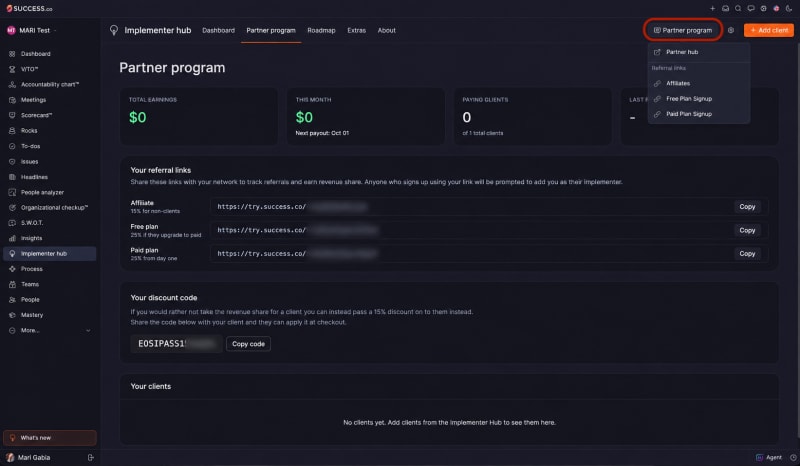Open the chat bubble icon in top bar
800x466 pixels.
[x=751, y=8]
